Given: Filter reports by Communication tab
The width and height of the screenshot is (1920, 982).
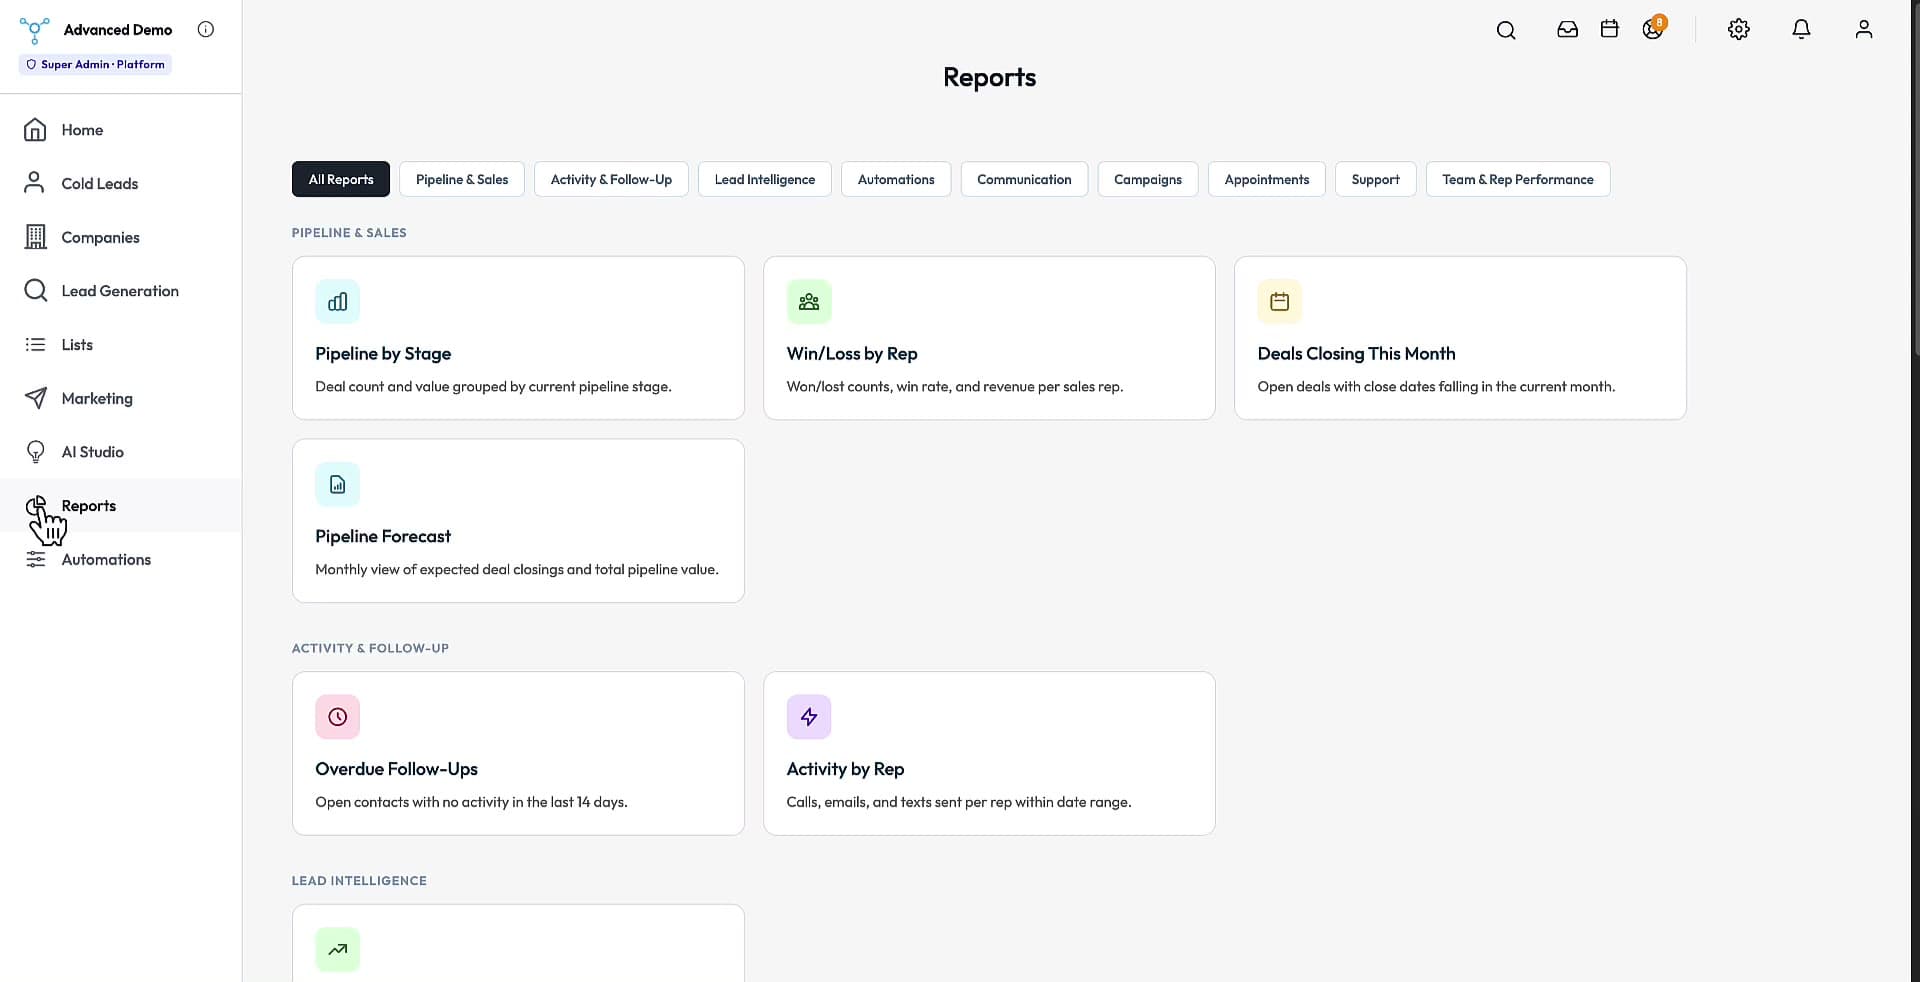Looking at the screenshot, I should (1024, 179).
